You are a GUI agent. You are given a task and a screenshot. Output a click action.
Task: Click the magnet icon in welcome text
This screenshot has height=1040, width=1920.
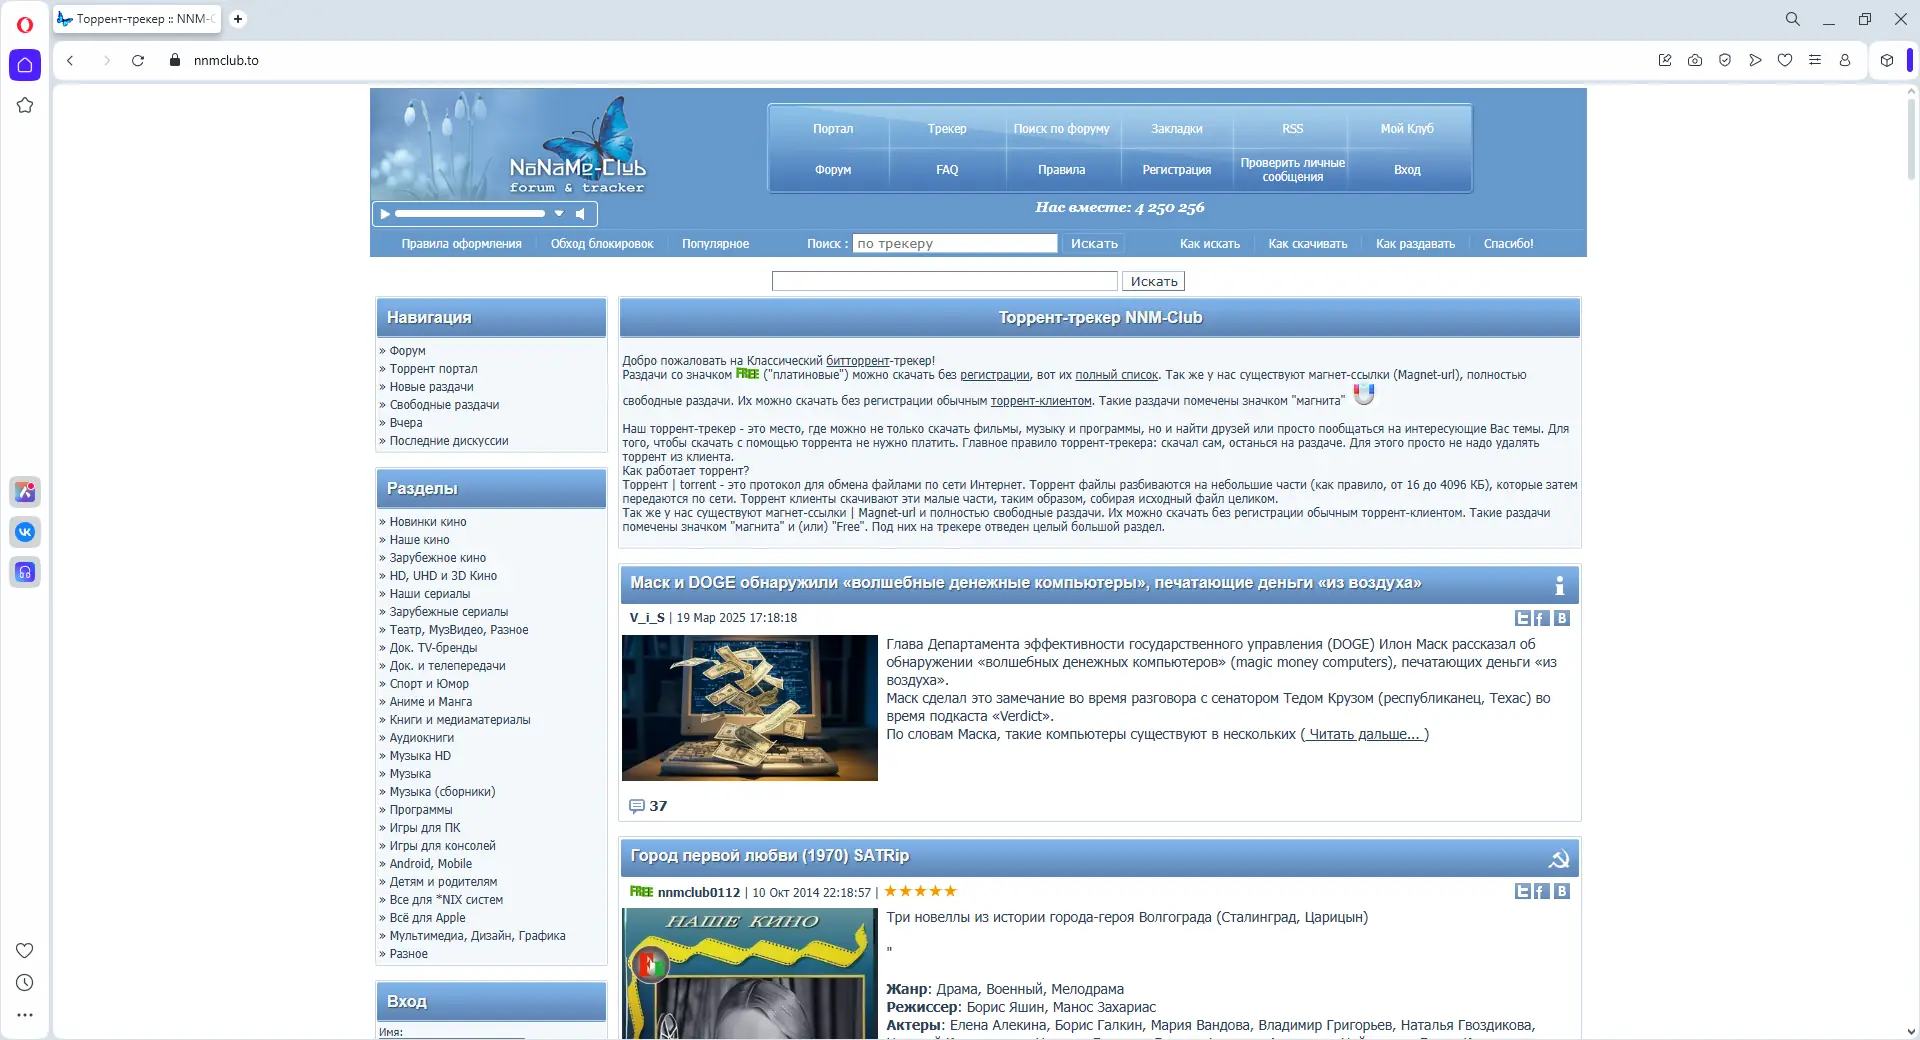tap(1364, 395)
